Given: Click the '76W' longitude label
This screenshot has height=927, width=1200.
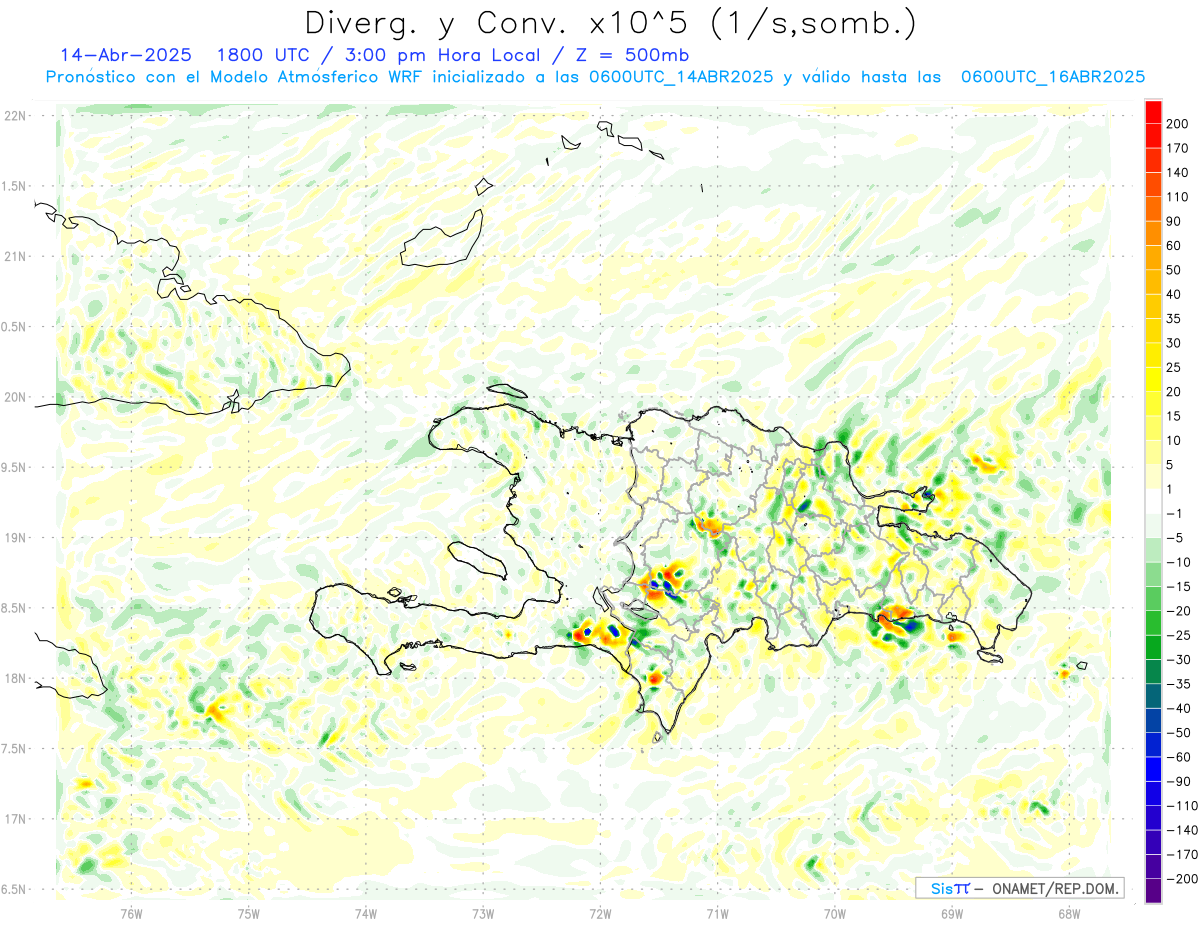Looking at the screenshot, I should click(x=131, y=912).
